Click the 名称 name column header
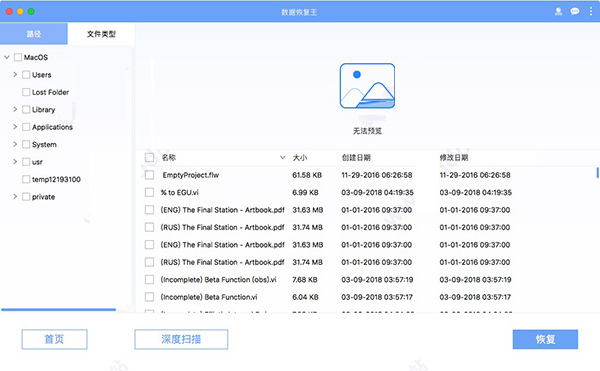 tap(168, 158)
